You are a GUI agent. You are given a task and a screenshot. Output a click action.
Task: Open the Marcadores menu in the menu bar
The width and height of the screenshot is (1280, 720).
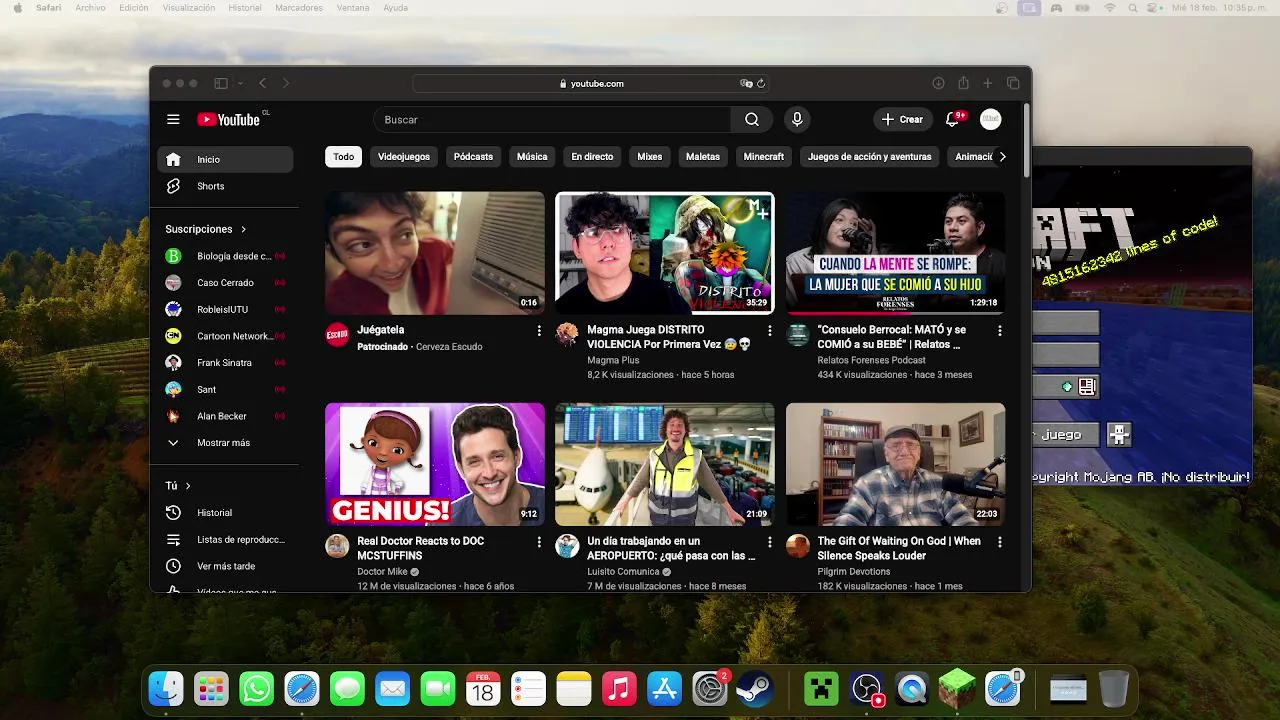[x=299, y=8]
